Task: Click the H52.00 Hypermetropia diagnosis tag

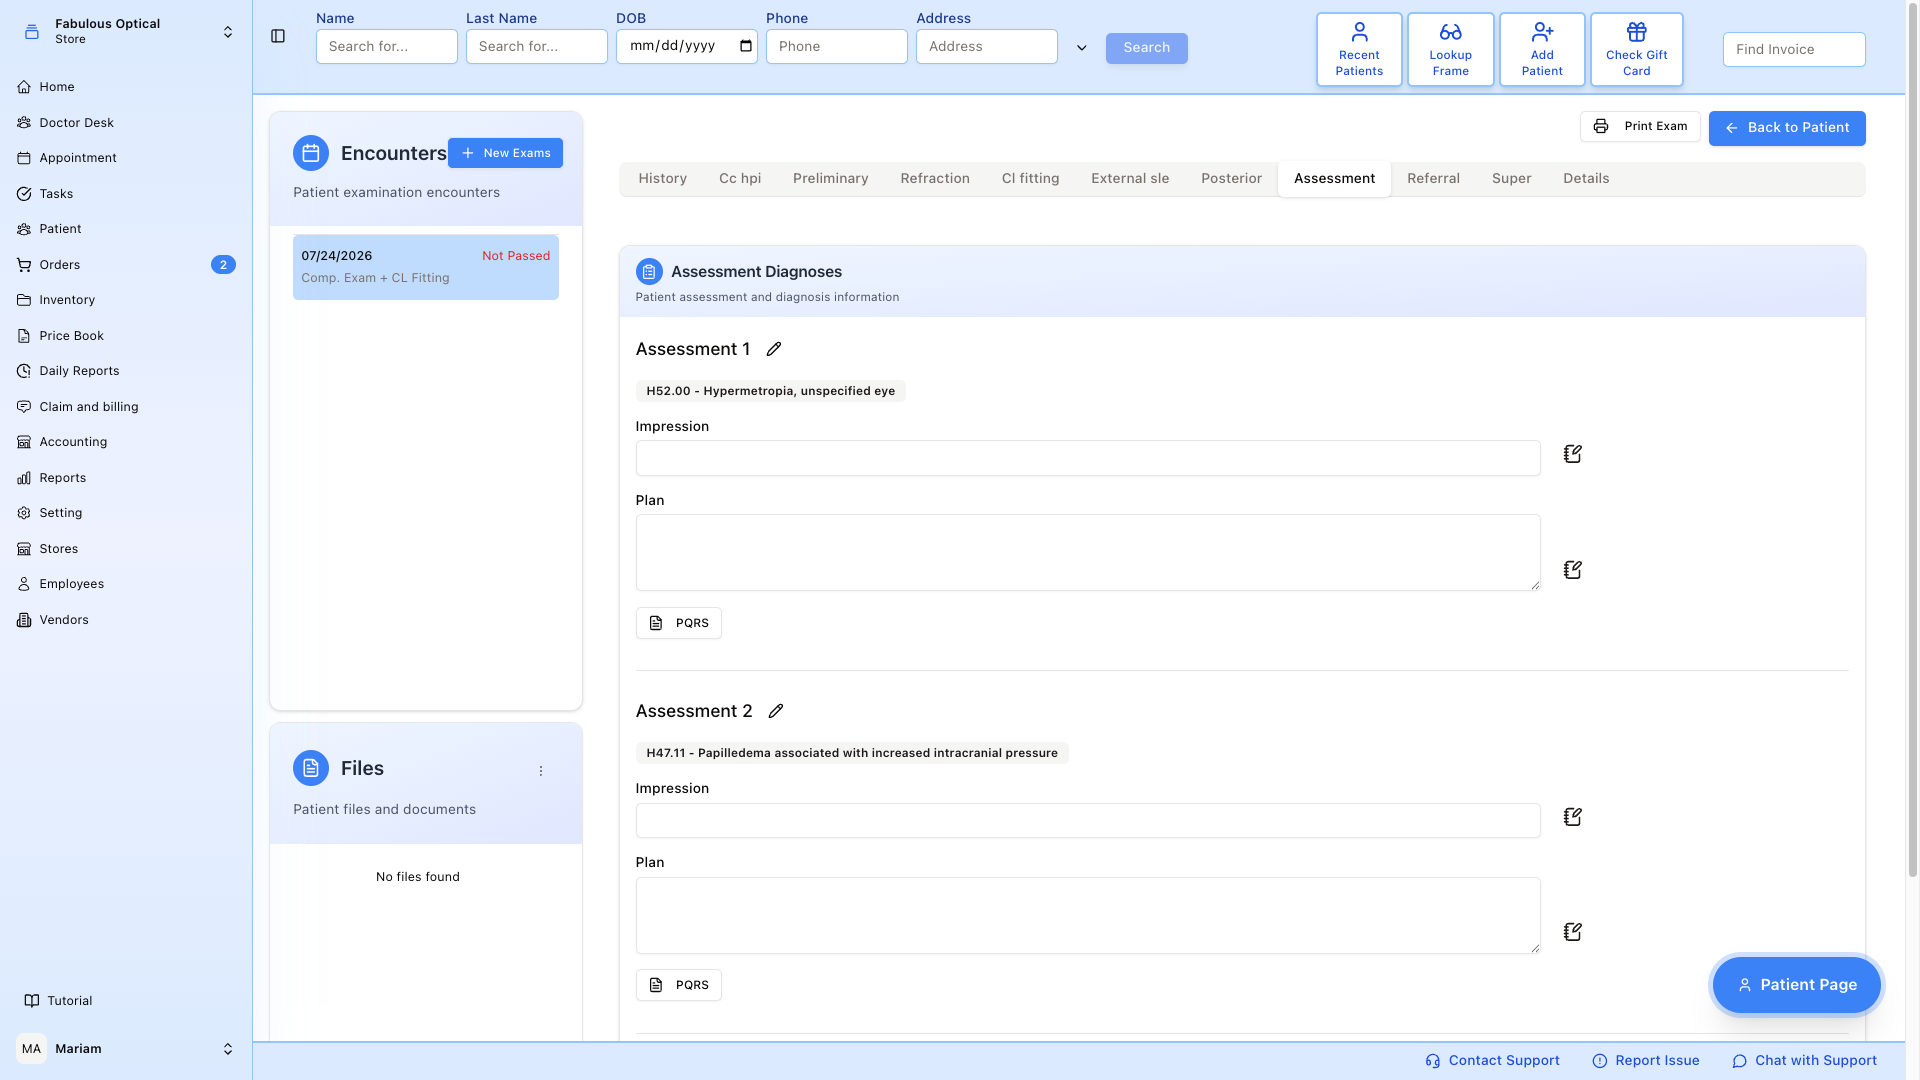Action: click(771, 391)
